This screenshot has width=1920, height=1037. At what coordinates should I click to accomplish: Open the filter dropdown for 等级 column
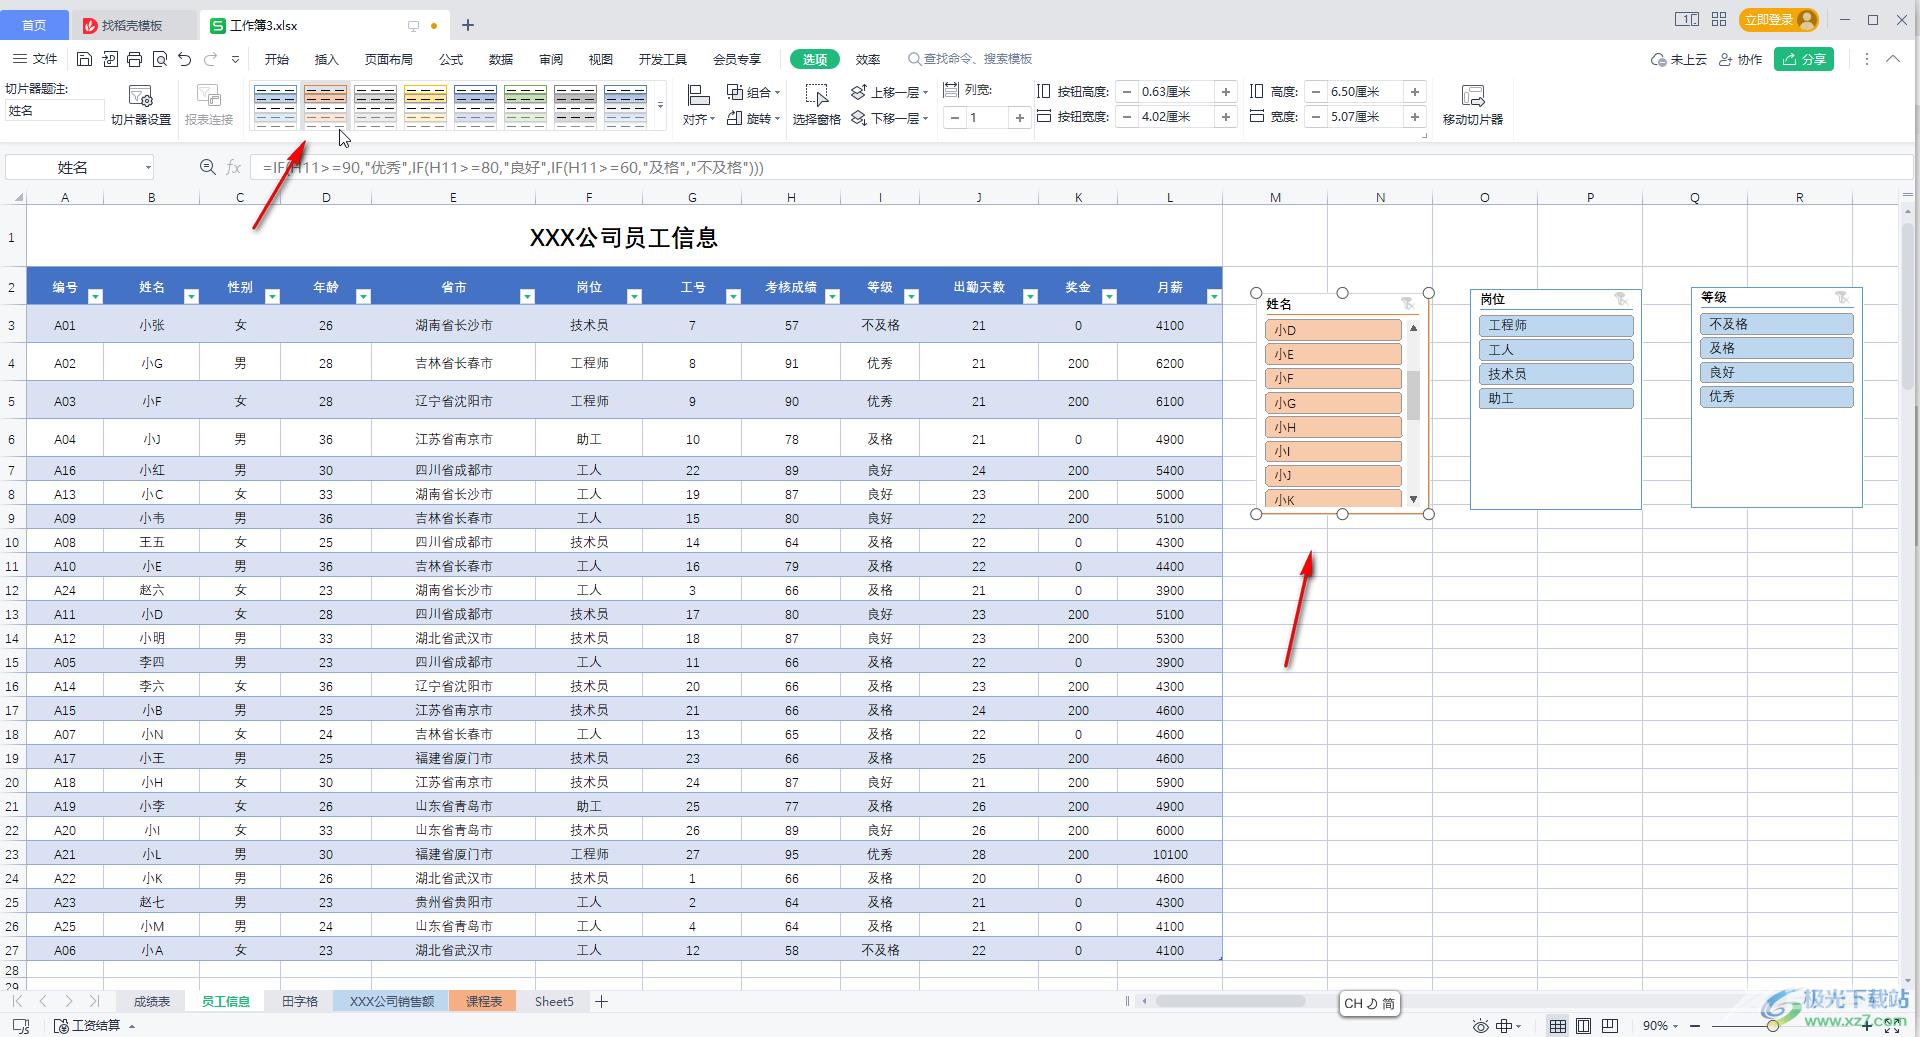[911, 296]
